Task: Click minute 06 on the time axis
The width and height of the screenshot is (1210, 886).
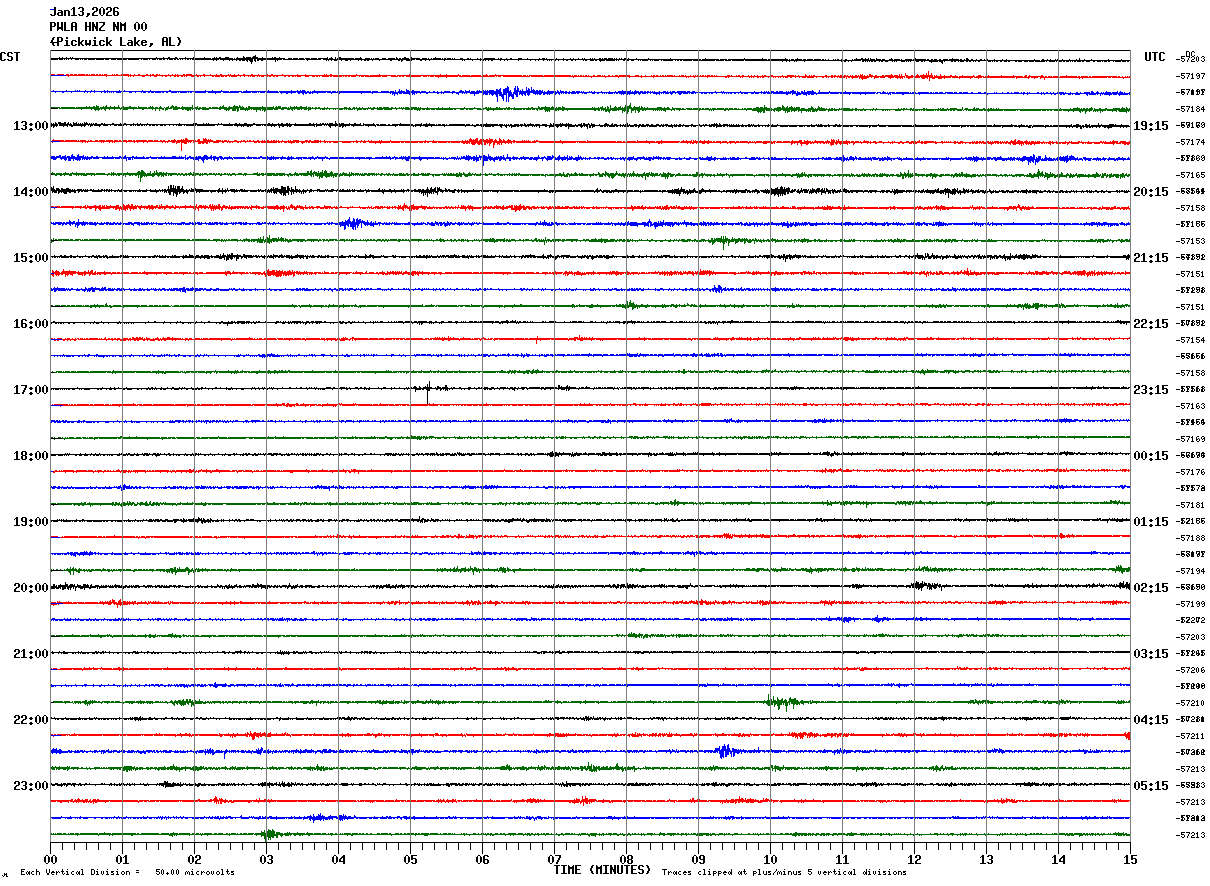Action: point(482,860)
